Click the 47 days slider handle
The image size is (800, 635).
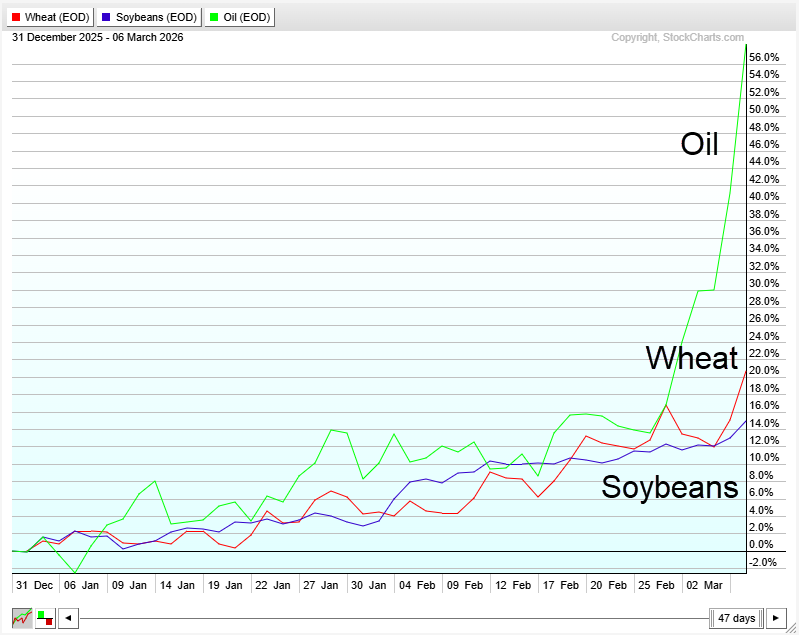737,618
